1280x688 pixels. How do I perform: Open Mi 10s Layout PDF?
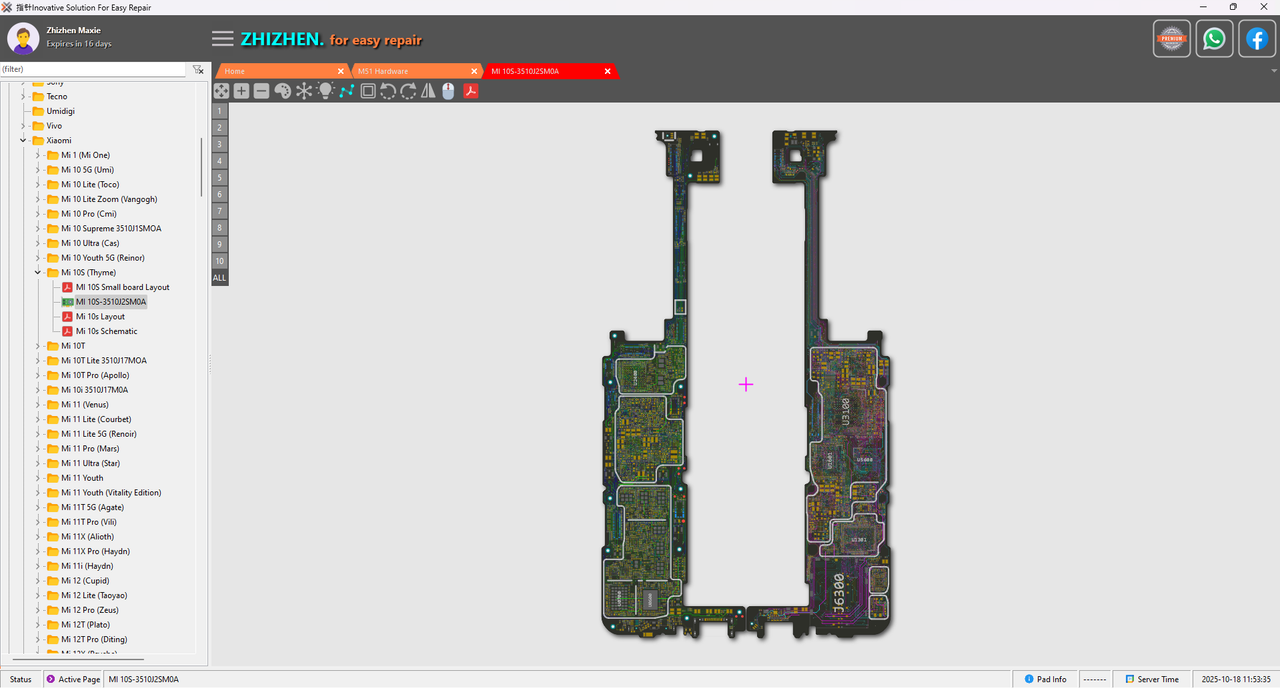[x=100, y=316]
